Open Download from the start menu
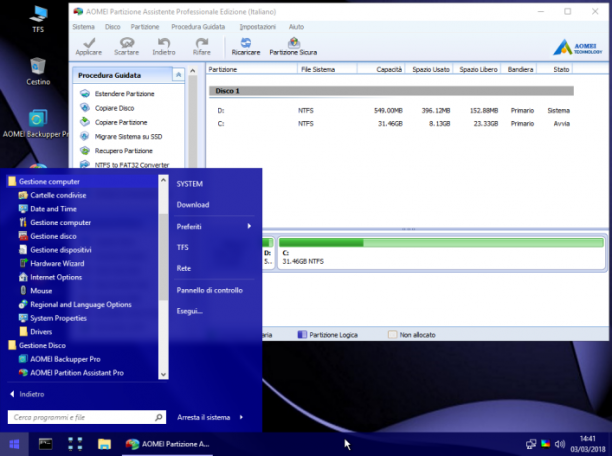This screenshot has height=456, width=612. click(193, 205)
